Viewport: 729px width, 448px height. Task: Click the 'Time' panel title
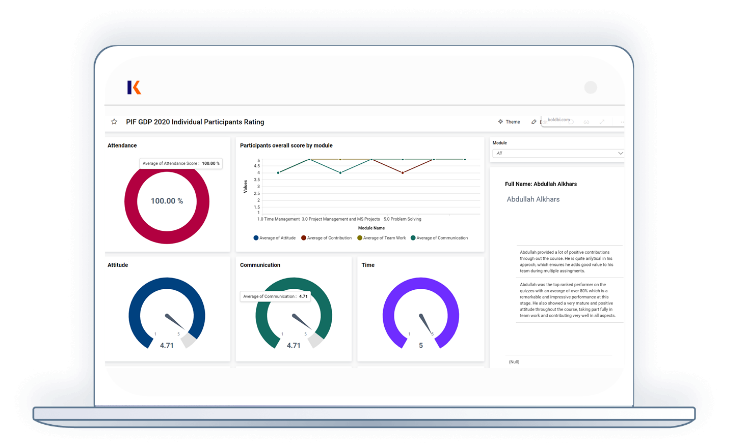[368, 265]
